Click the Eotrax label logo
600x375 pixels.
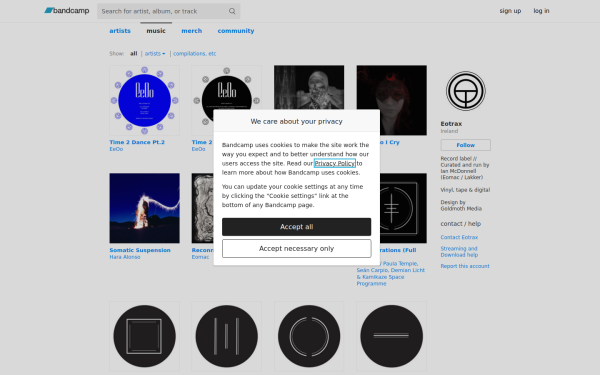point(465,91)
